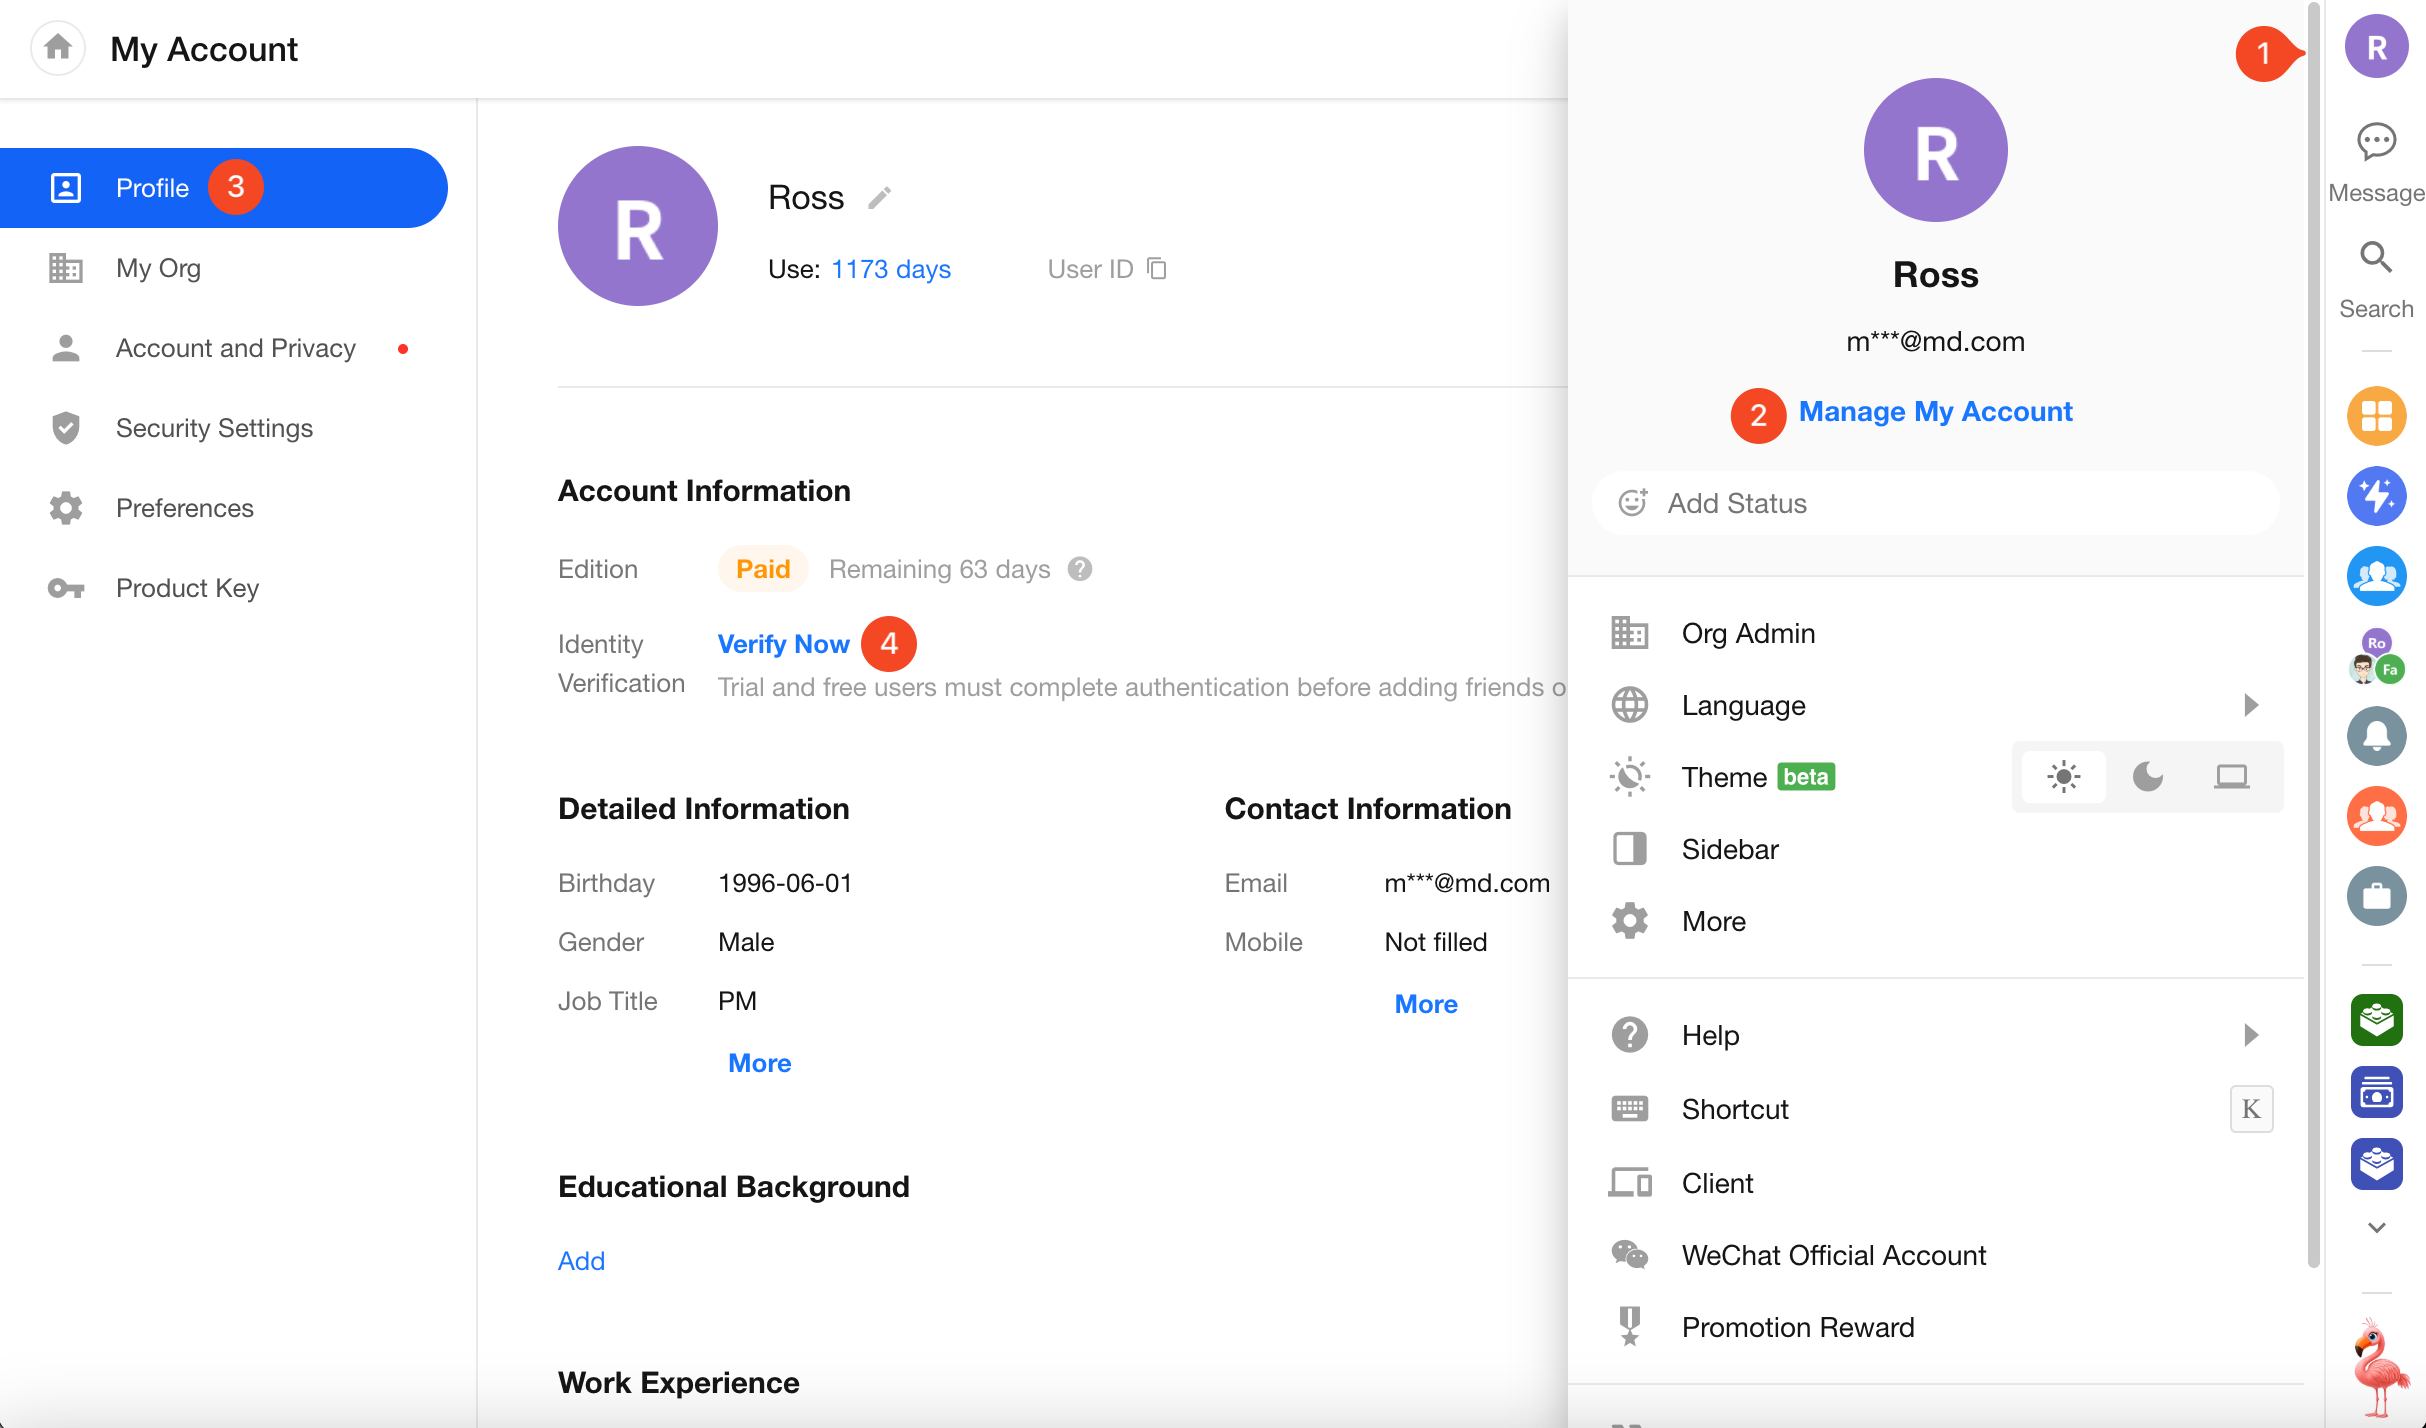Select the system theme laptop icon

[2231, 777]
